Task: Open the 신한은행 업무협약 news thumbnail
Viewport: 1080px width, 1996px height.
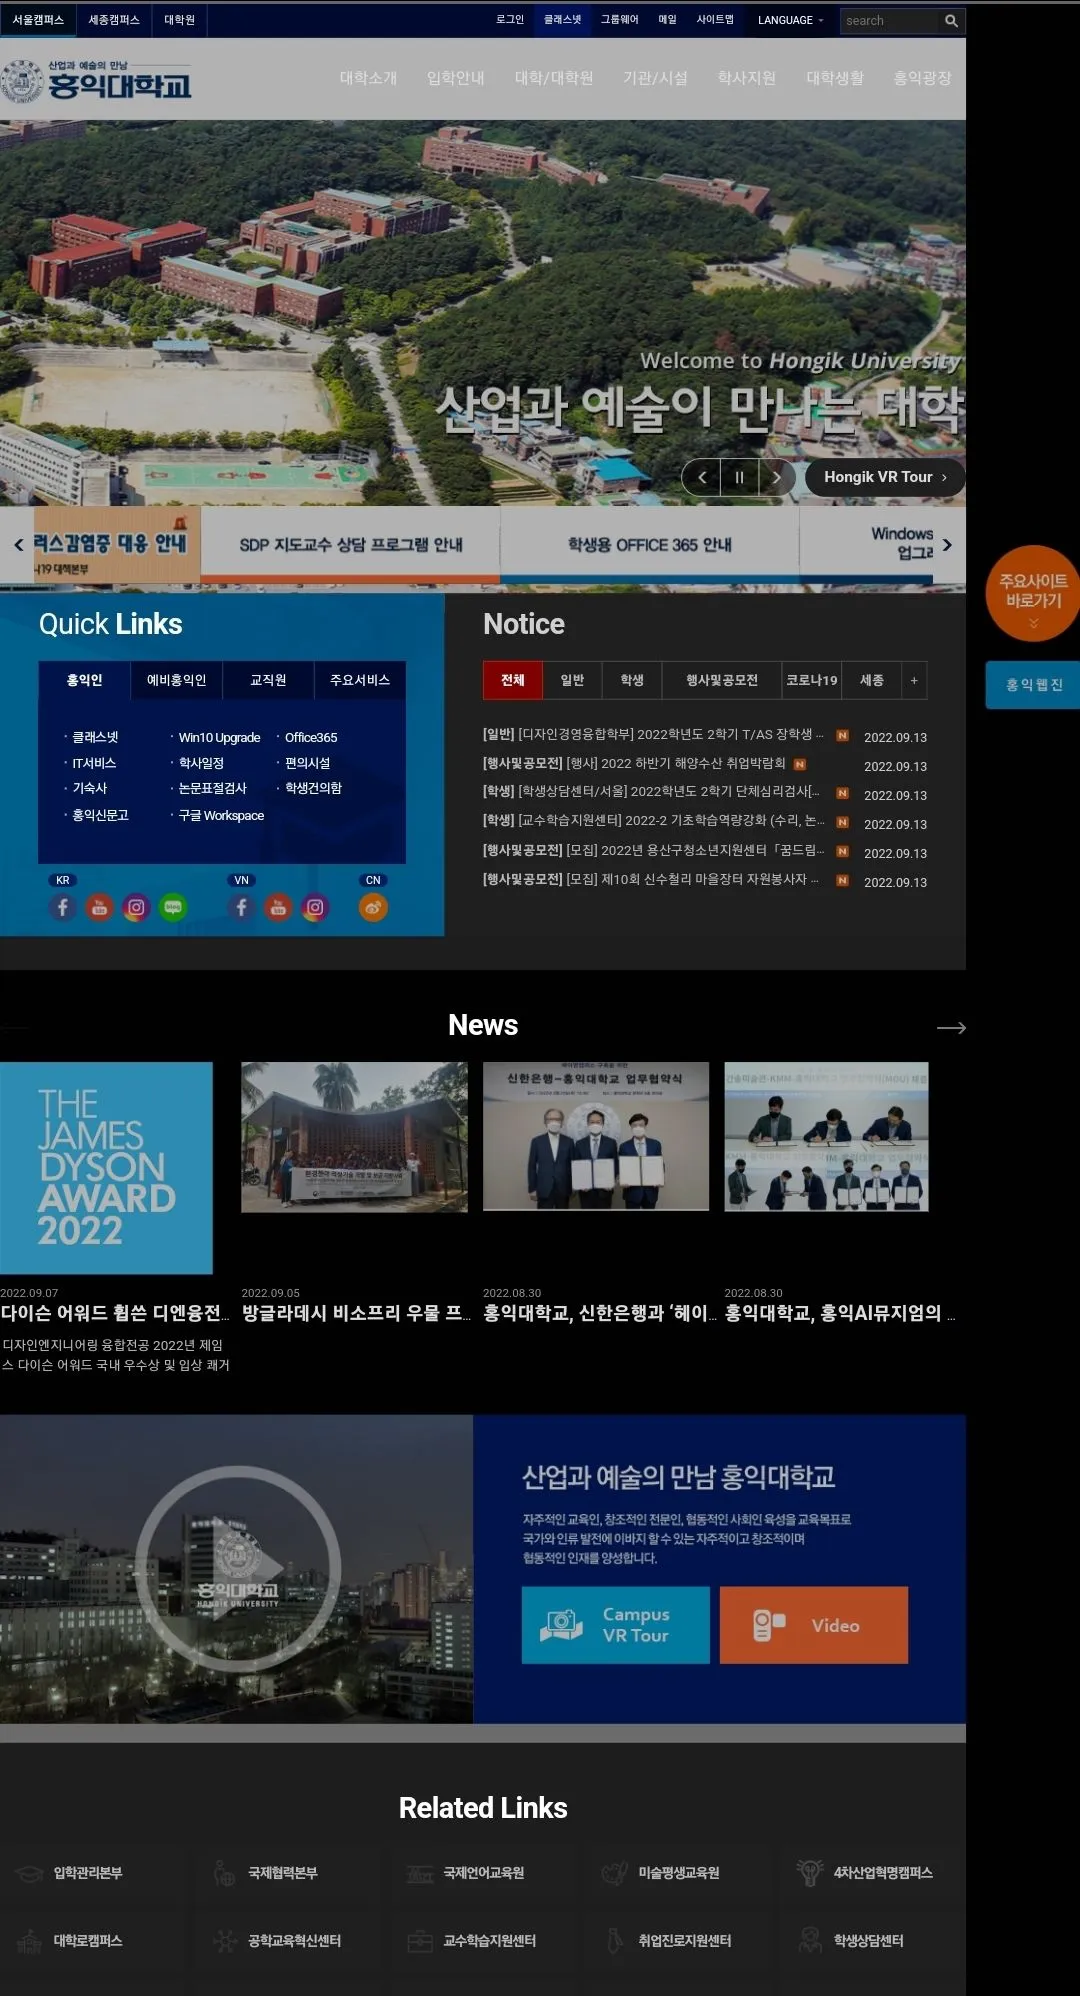Action: 596,1137
